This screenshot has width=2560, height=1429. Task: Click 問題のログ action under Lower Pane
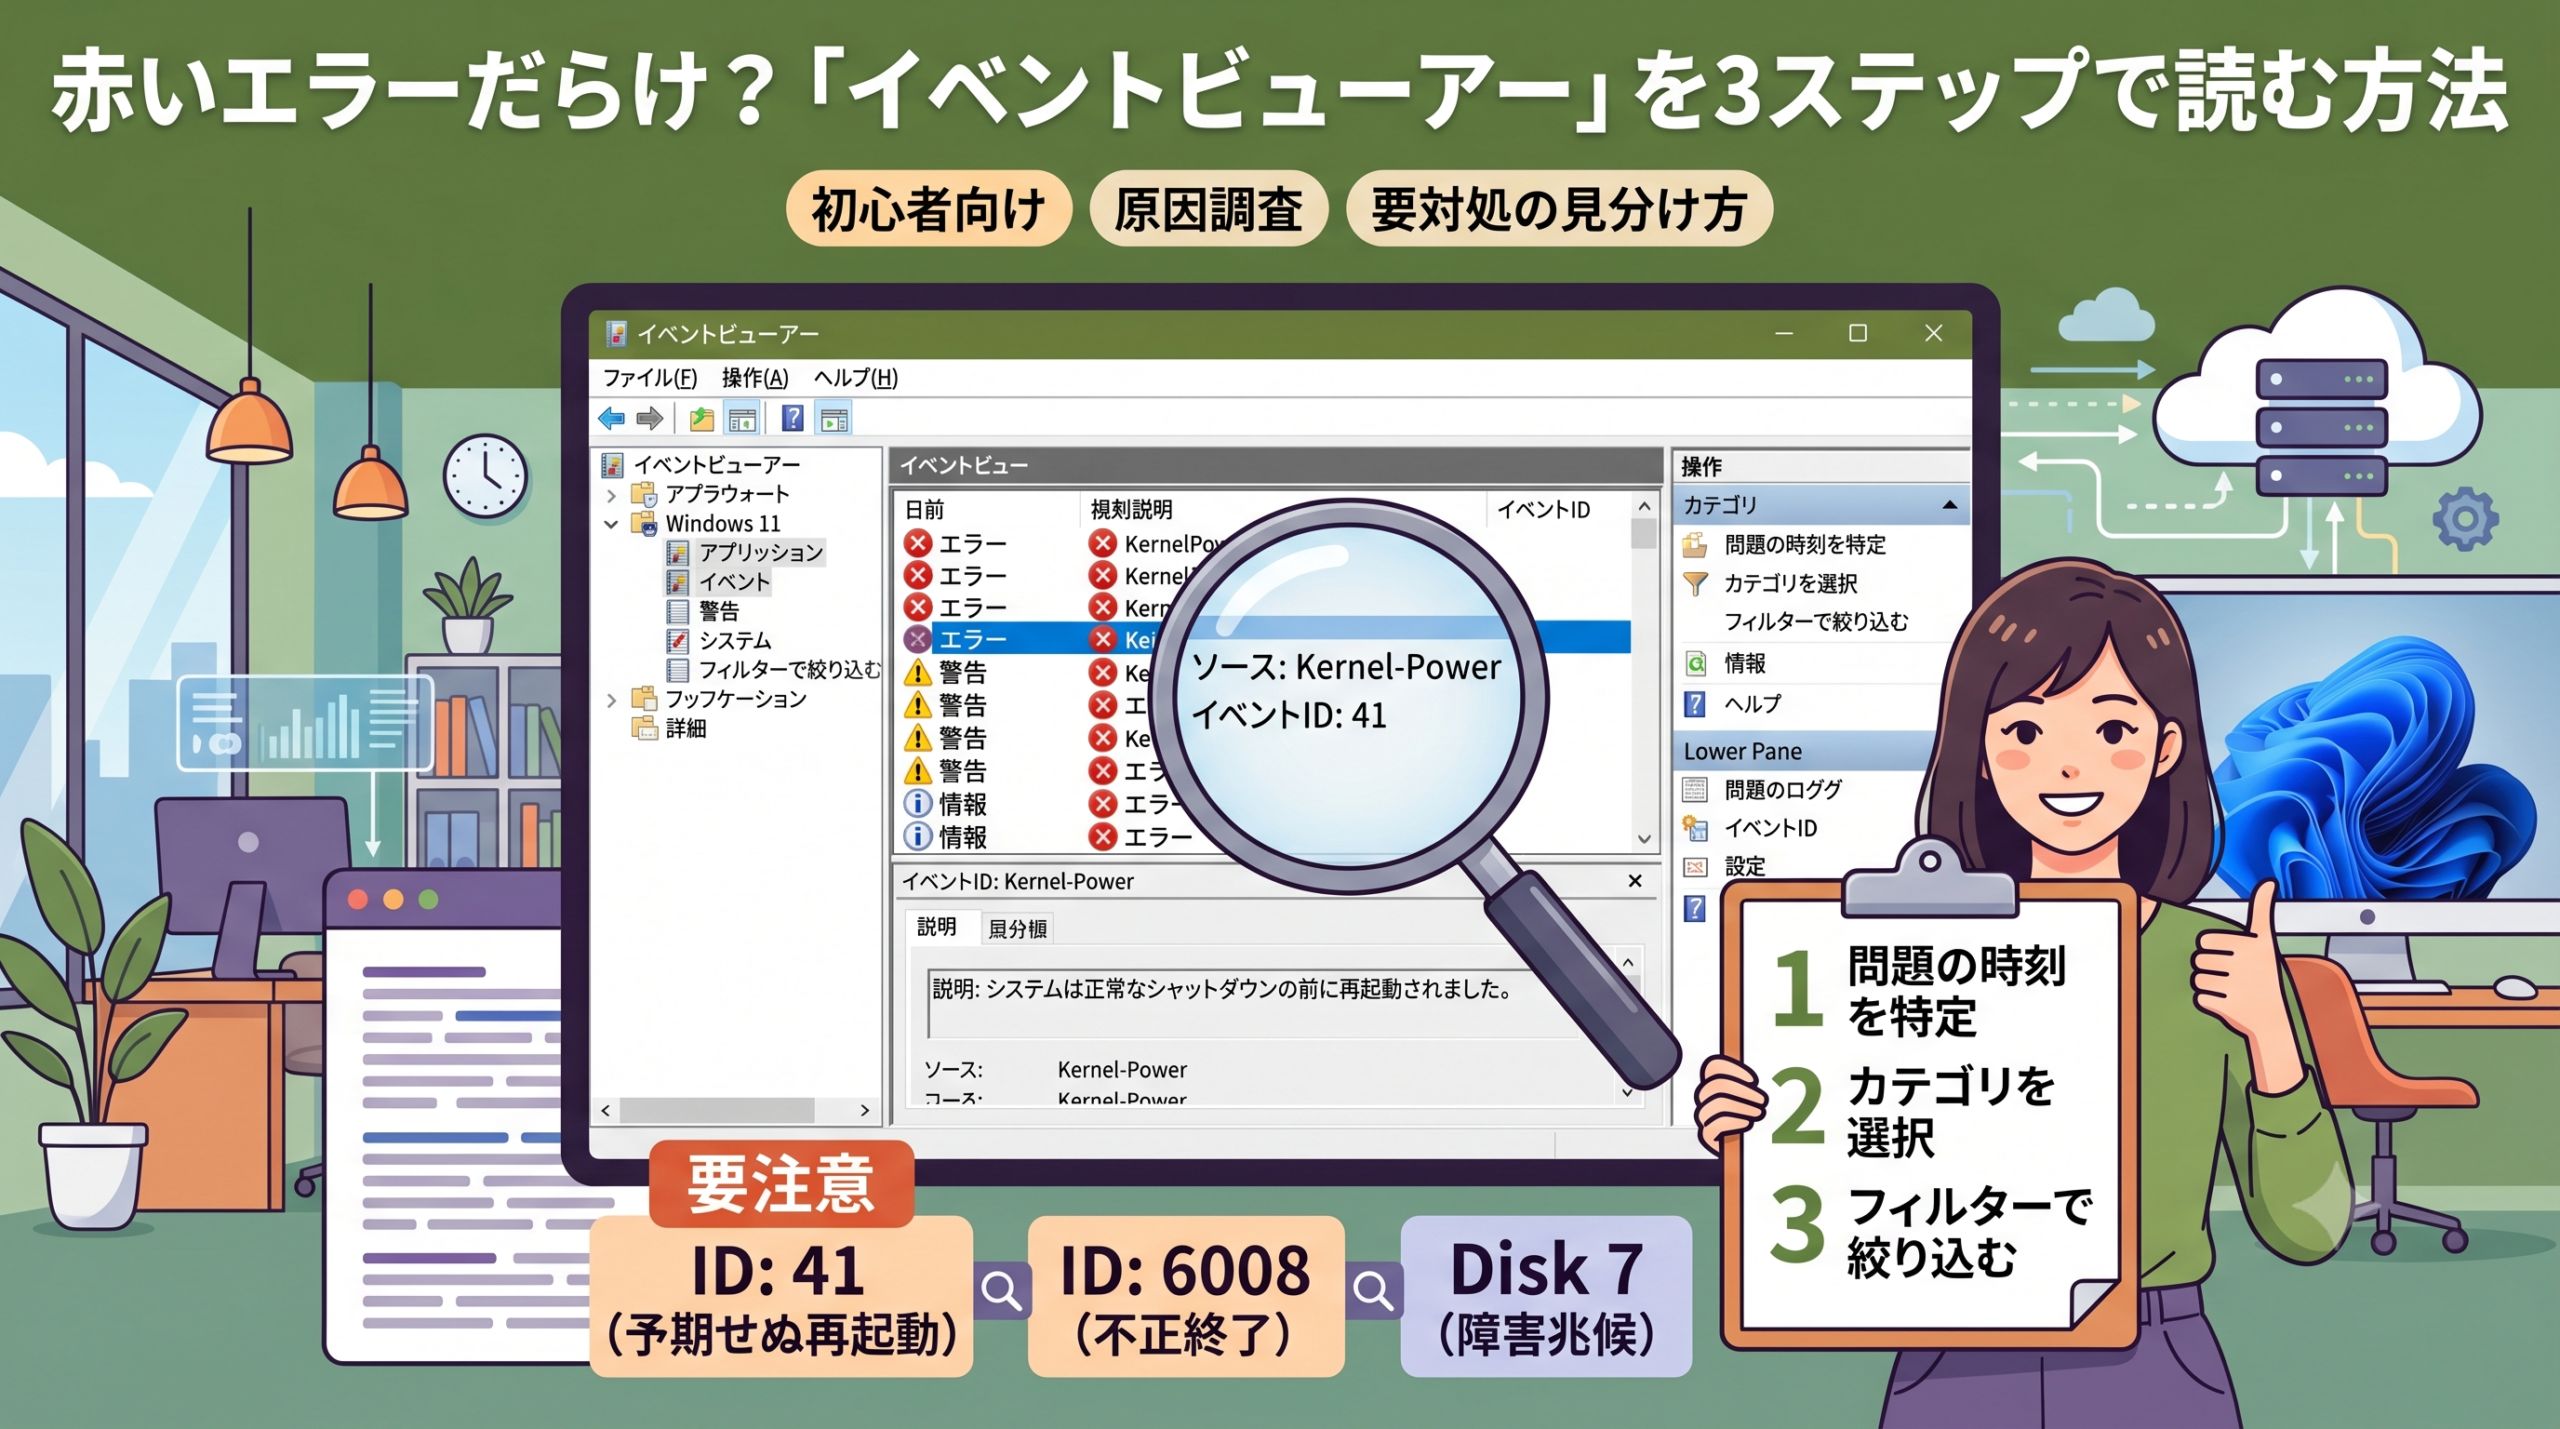pyautogui.click(x=1762, y=790)
